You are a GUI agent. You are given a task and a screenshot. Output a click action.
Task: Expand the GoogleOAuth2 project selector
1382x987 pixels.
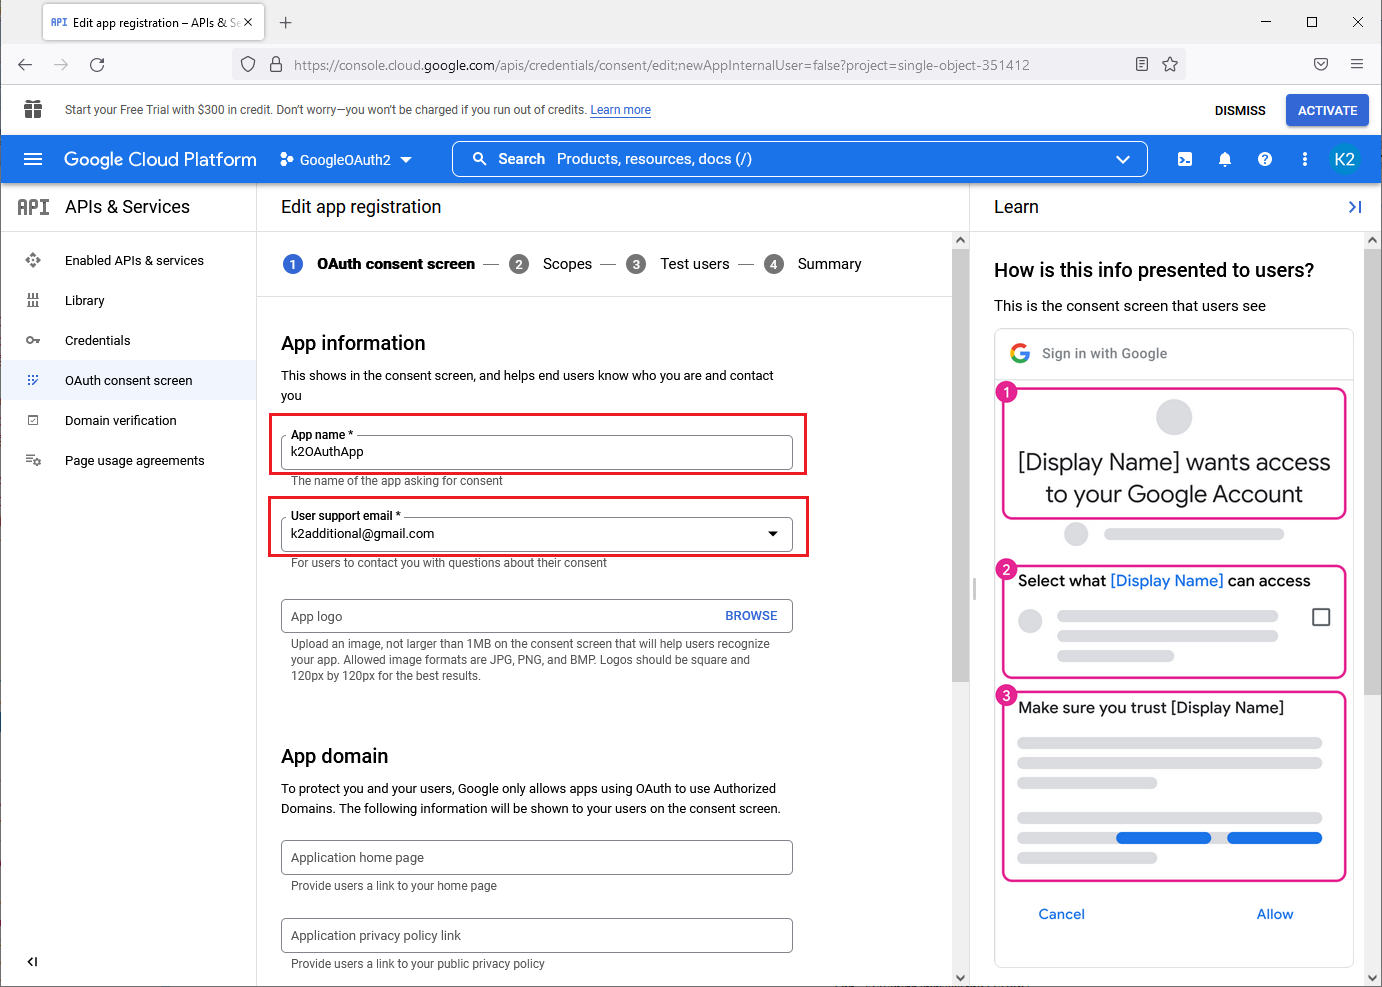coord(346,160)
